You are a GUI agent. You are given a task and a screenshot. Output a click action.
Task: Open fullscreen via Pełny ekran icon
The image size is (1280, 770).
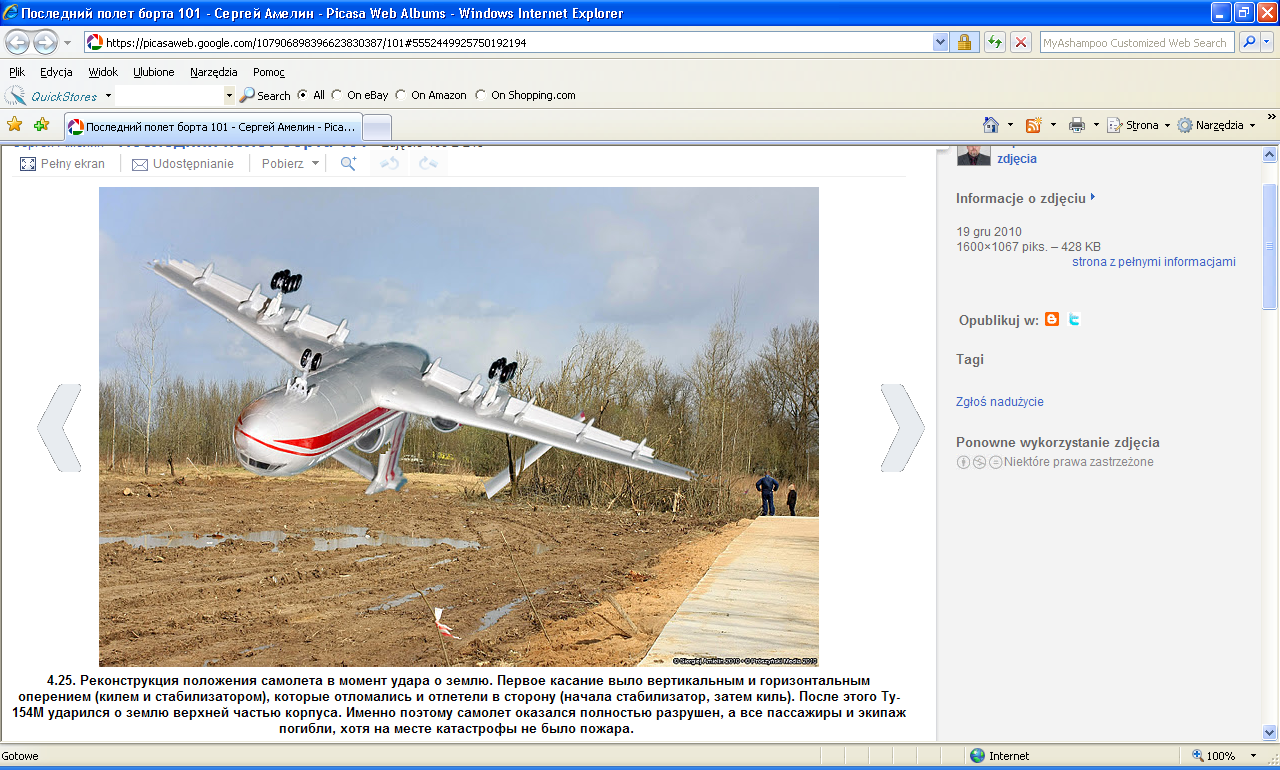(x=28, y=164)
